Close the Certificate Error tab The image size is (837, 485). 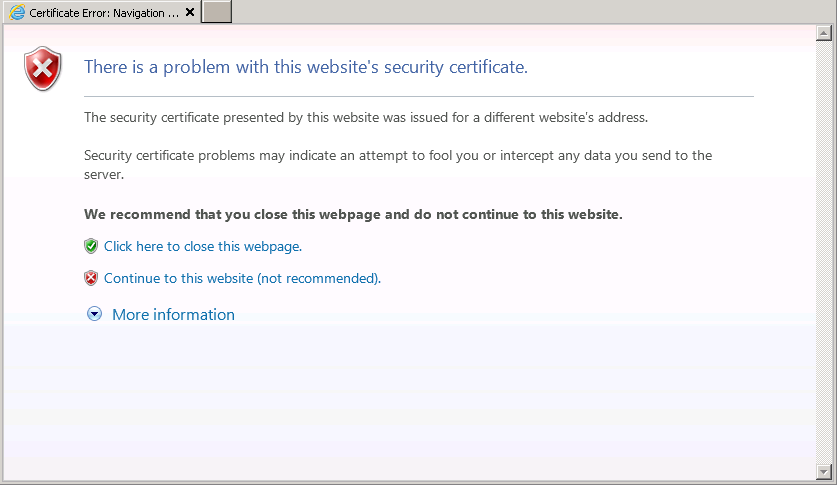point(189,12)
